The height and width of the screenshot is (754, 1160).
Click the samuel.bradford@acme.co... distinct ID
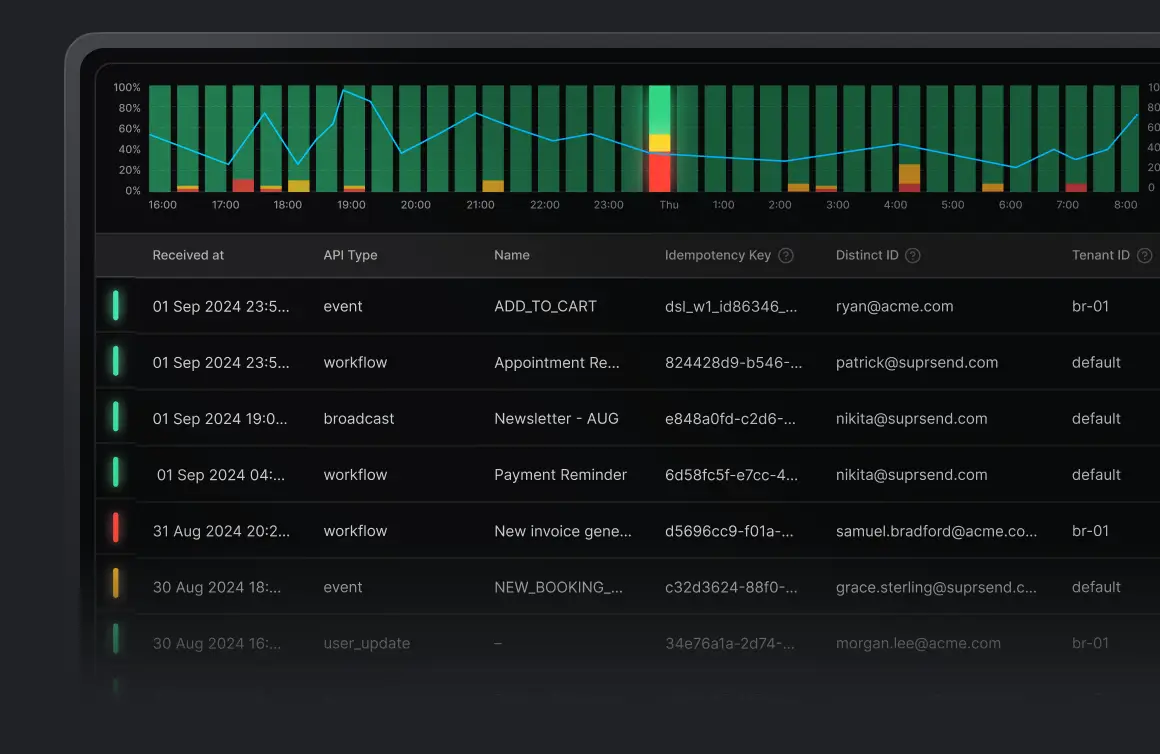[937, 531]
